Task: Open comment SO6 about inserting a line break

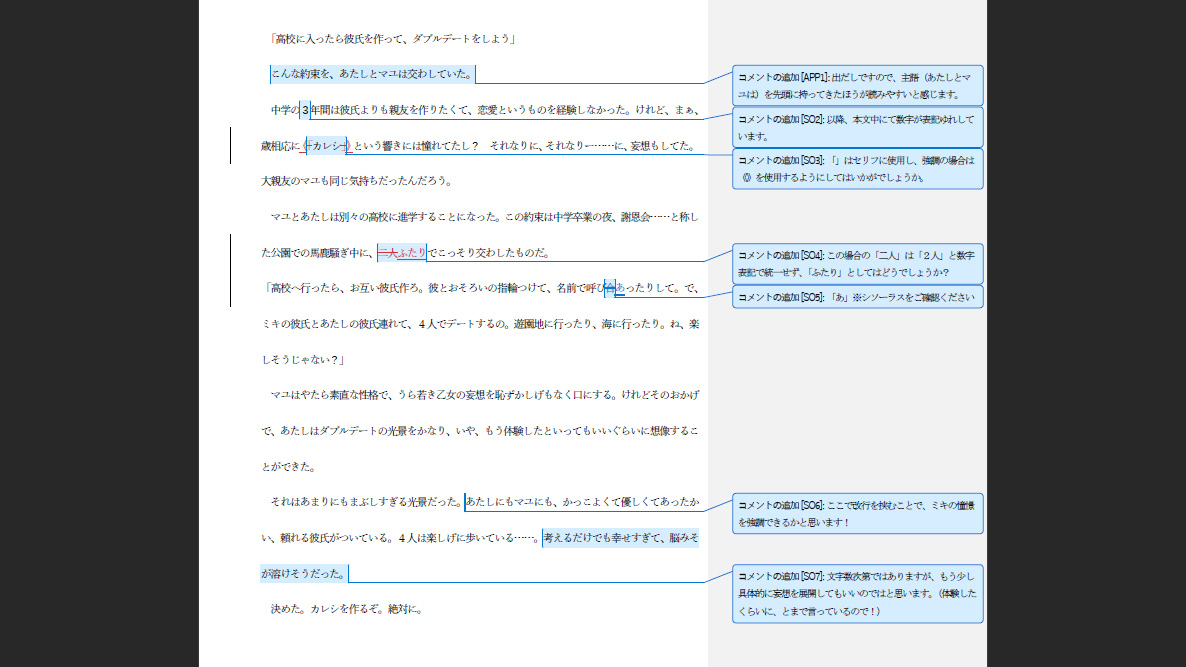Action: (x=857, y=513)
